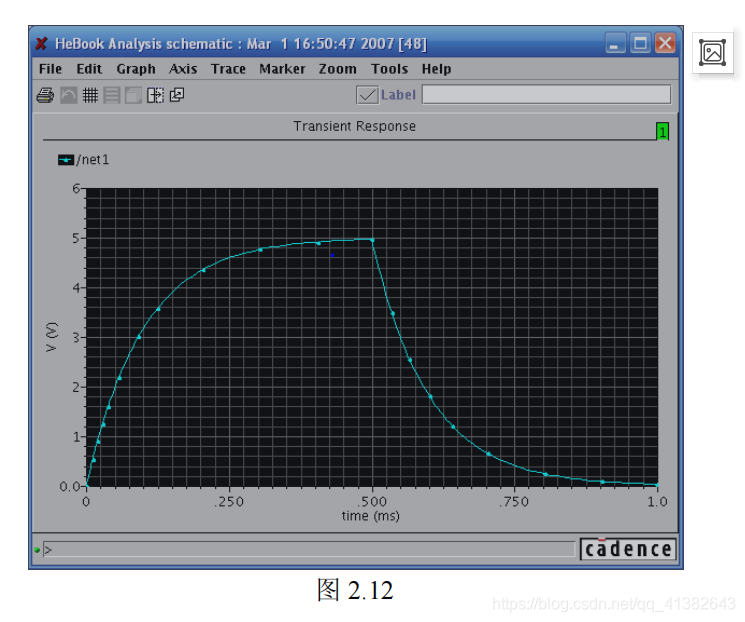This screenshot has height=622, width=745.
Task: Click the undo arrow toolbar icon
Action: 68,96
